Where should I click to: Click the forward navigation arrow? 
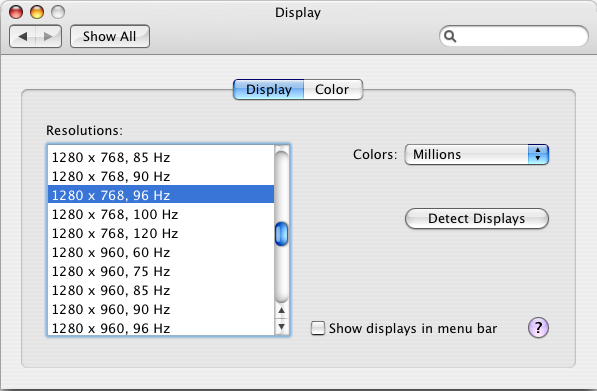pyautogui.click(x=48, y=37)
